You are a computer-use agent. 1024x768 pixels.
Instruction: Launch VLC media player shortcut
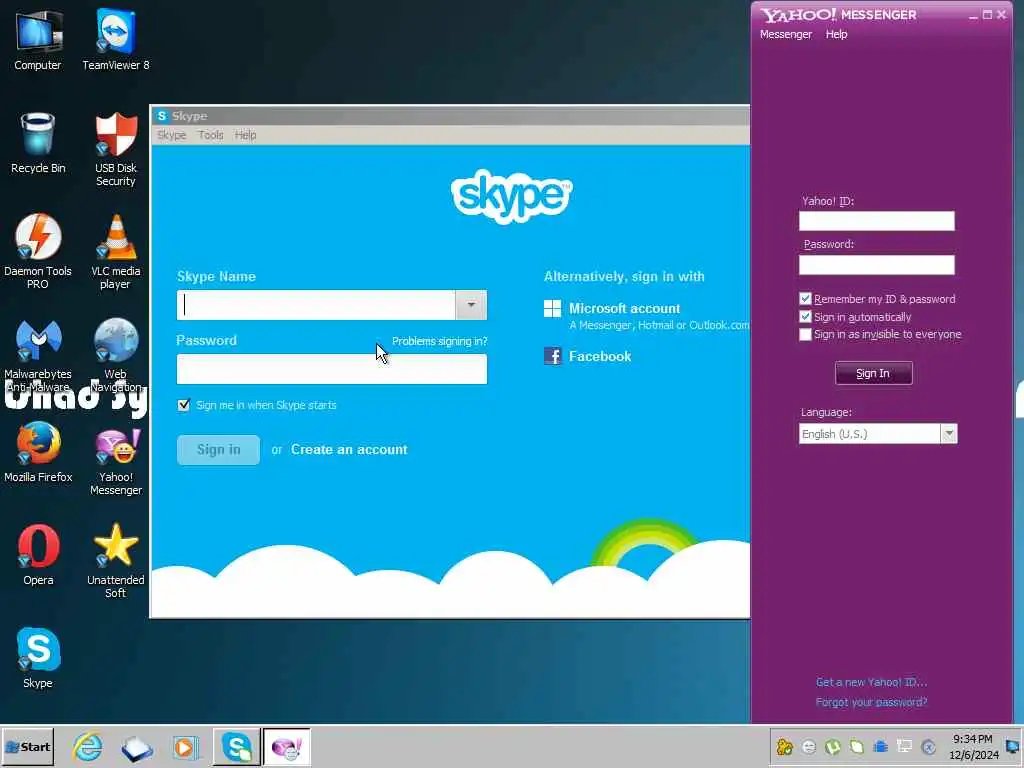(x=116, y=251)
